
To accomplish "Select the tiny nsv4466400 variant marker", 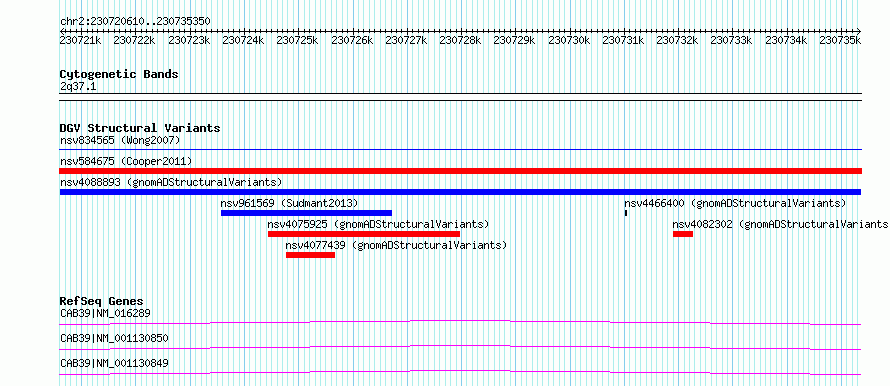I will pyautogui.click(x=625, y=213).
